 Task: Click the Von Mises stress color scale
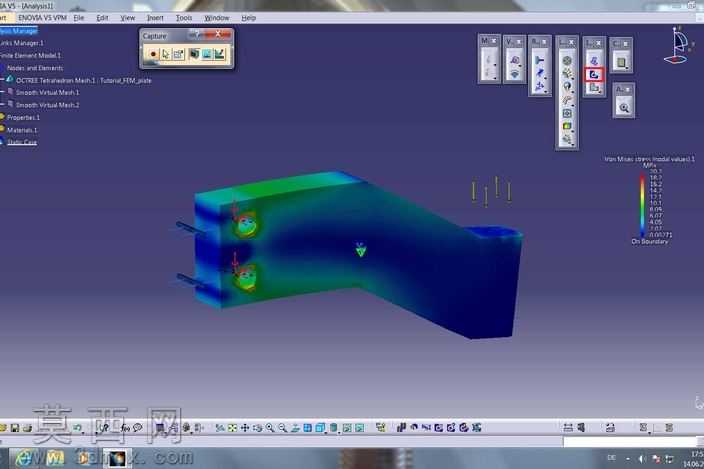coord(642,205)
